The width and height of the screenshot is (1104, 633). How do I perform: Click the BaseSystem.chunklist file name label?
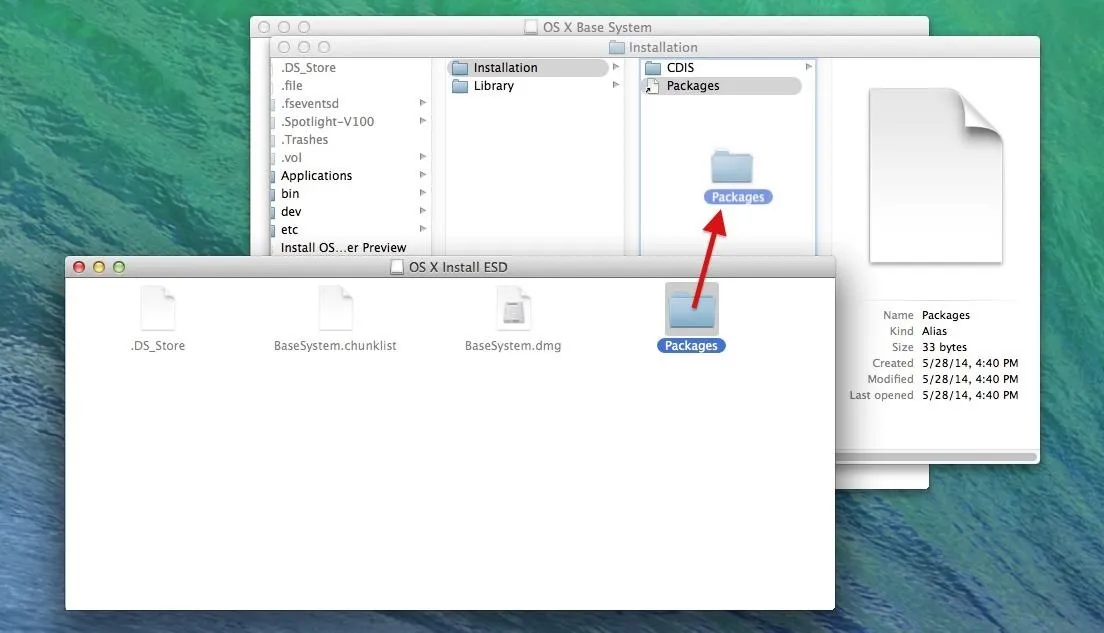point(335,346)
